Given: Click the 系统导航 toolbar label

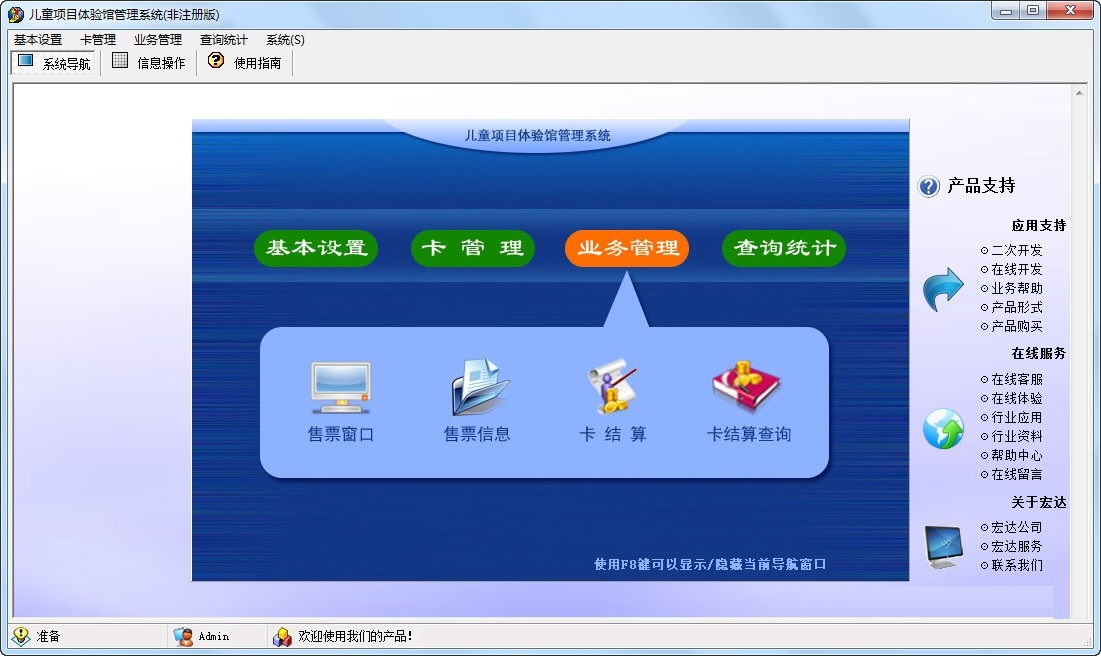Looking at the screenshot, I should pyautogui.click(x=67, y=64).
